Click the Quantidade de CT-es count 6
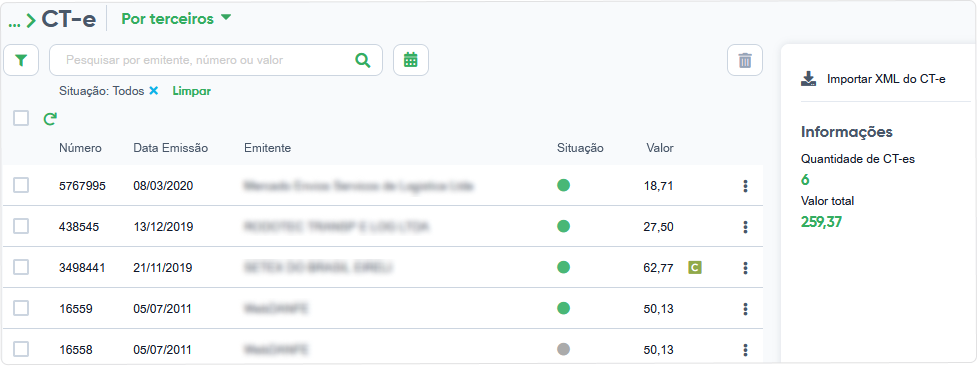 coord(805,180)
